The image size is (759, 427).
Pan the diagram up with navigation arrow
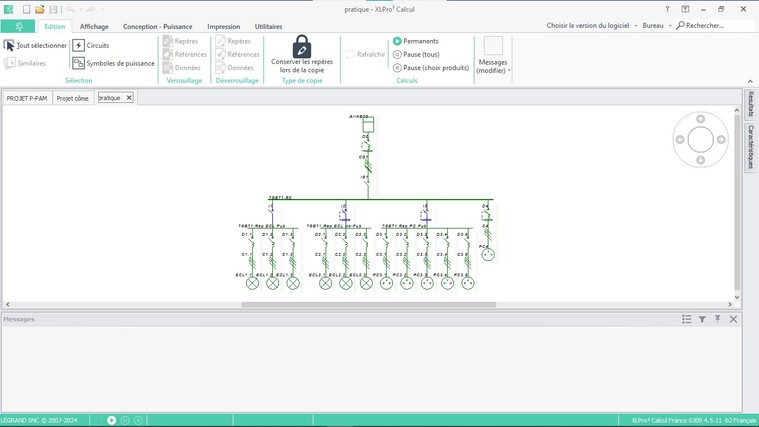click(700, 119)
